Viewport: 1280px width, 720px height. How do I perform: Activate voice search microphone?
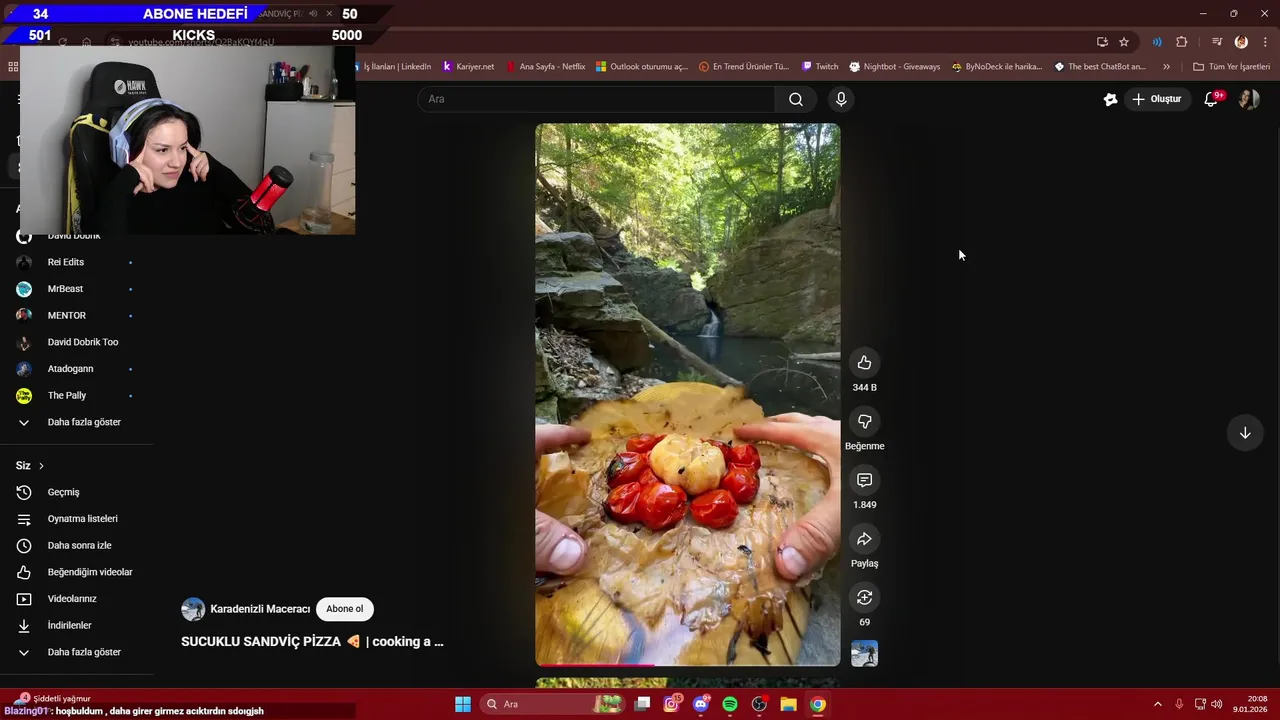[841, 99]
